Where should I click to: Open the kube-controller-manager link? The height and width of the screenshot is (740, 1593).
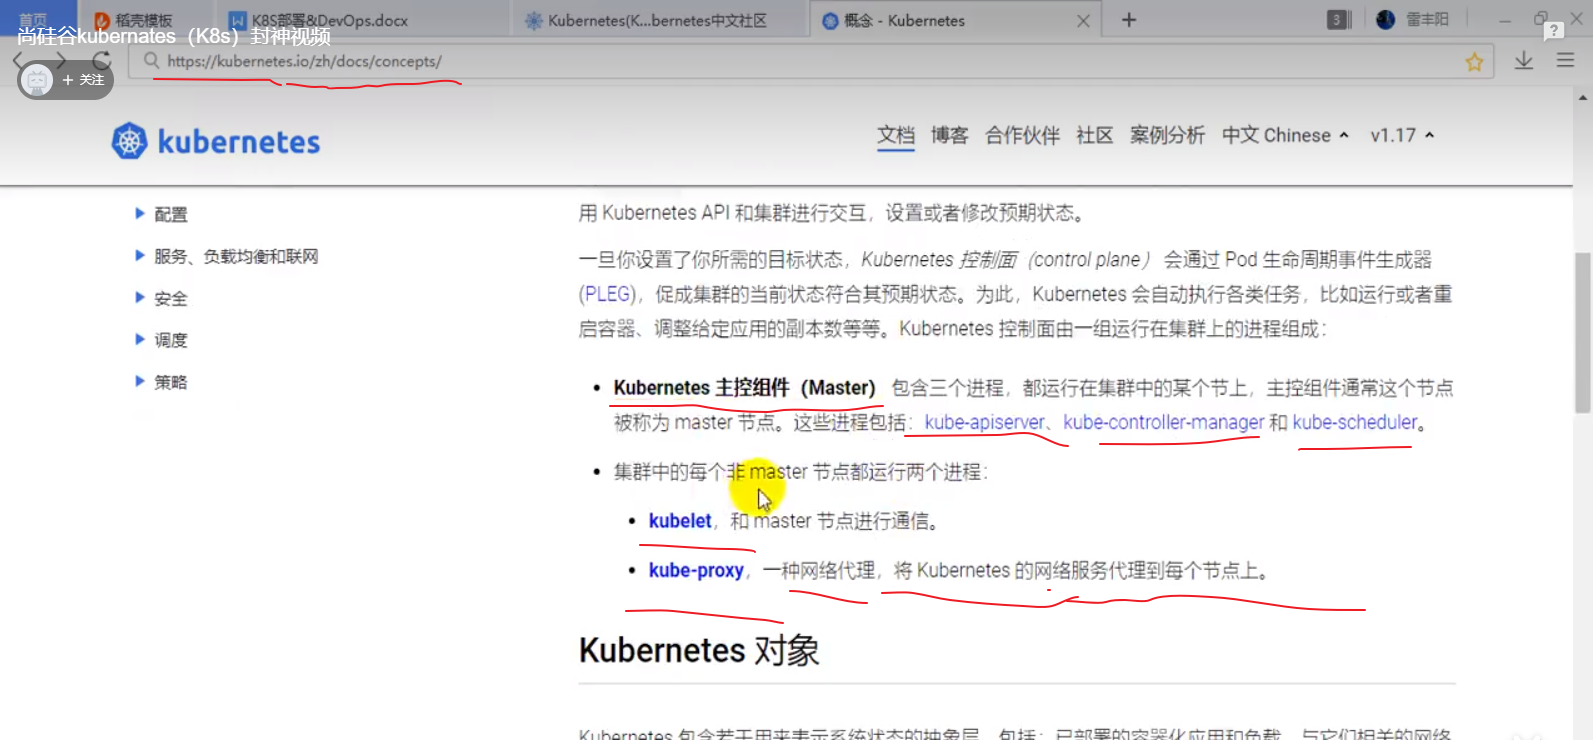coord(1163,422)
